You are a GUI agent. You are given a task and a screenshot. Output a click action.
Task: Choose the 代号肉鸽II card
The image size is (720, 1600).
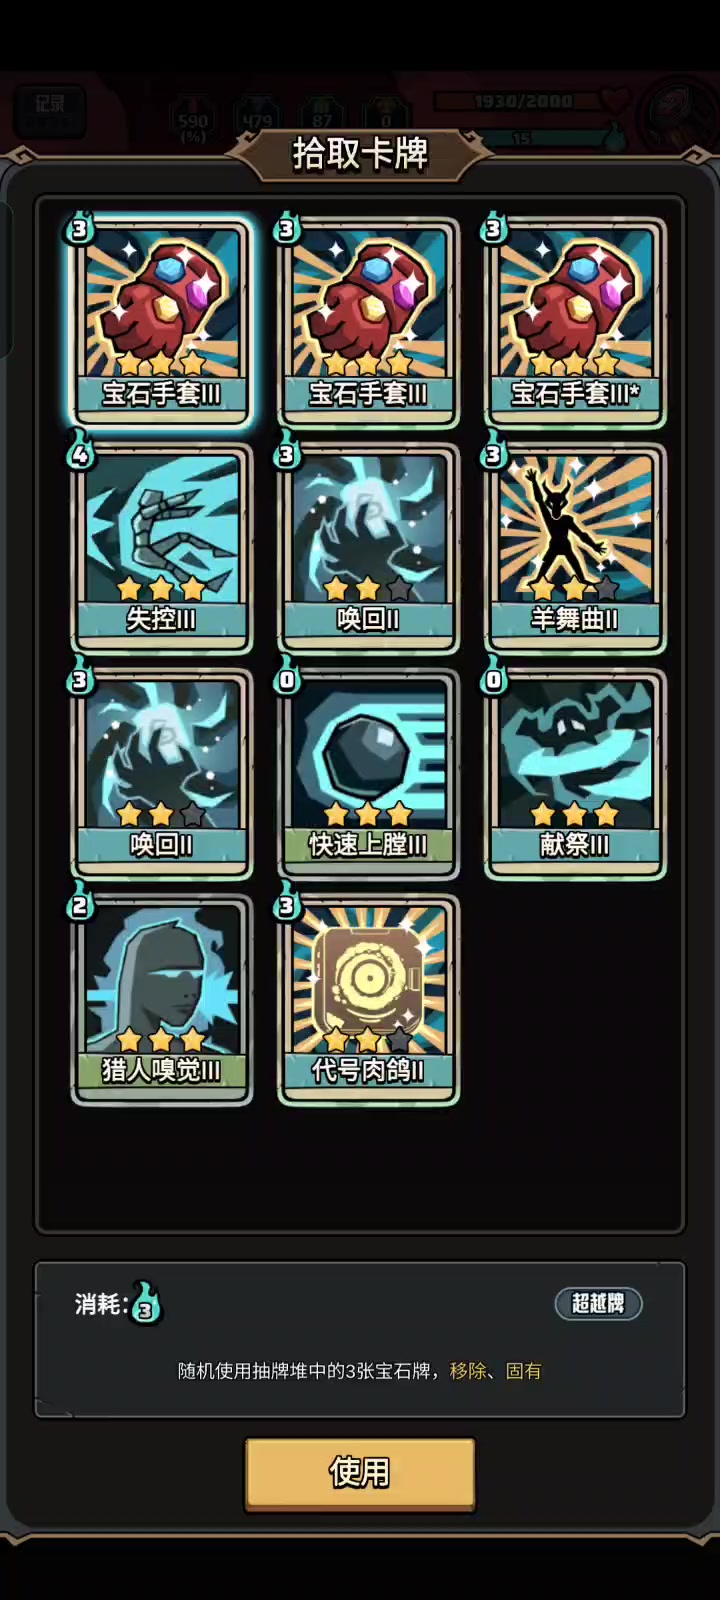tap(368, 1000)
